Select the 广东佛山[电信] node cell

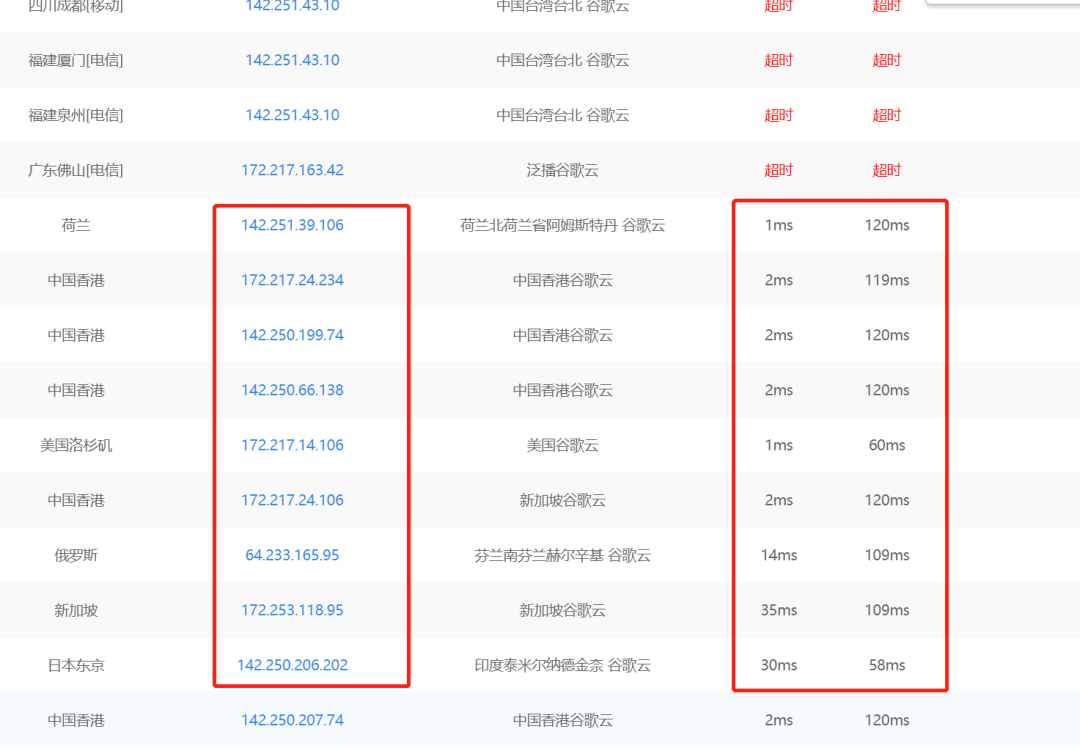click(76, 171)
